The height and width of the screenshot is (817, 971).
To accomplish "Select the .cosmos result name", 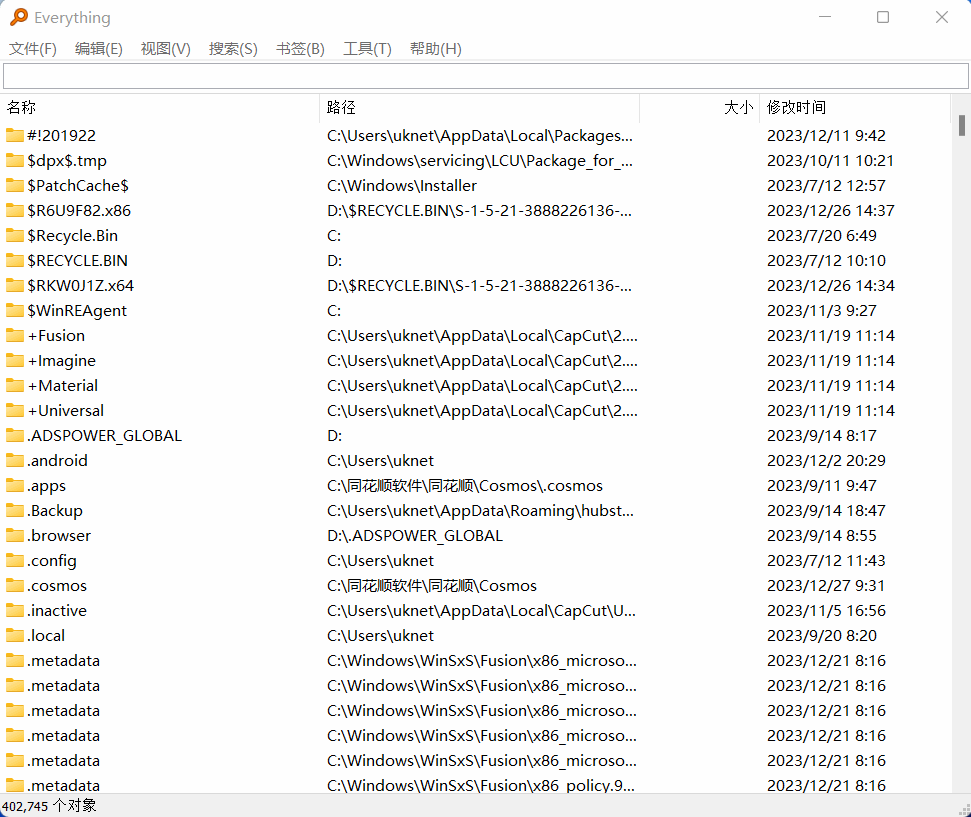I will 57,585.
